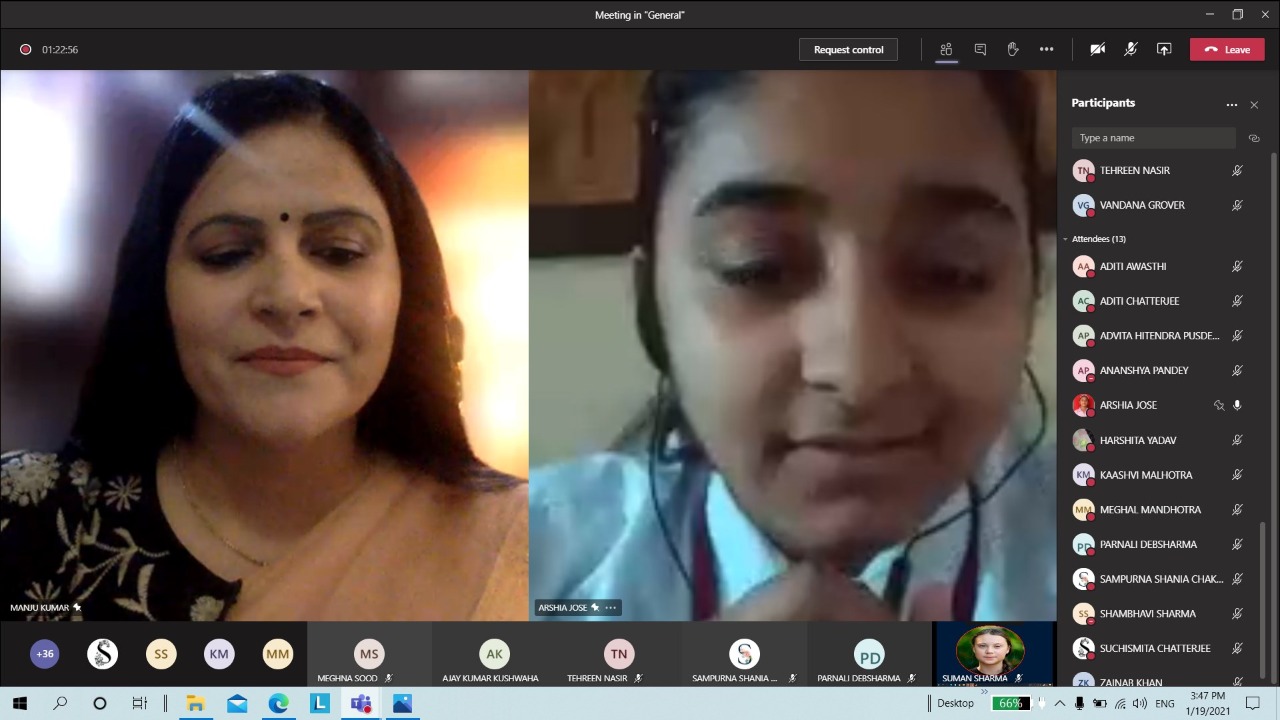Click the Share content icon

click(1164, 49)
